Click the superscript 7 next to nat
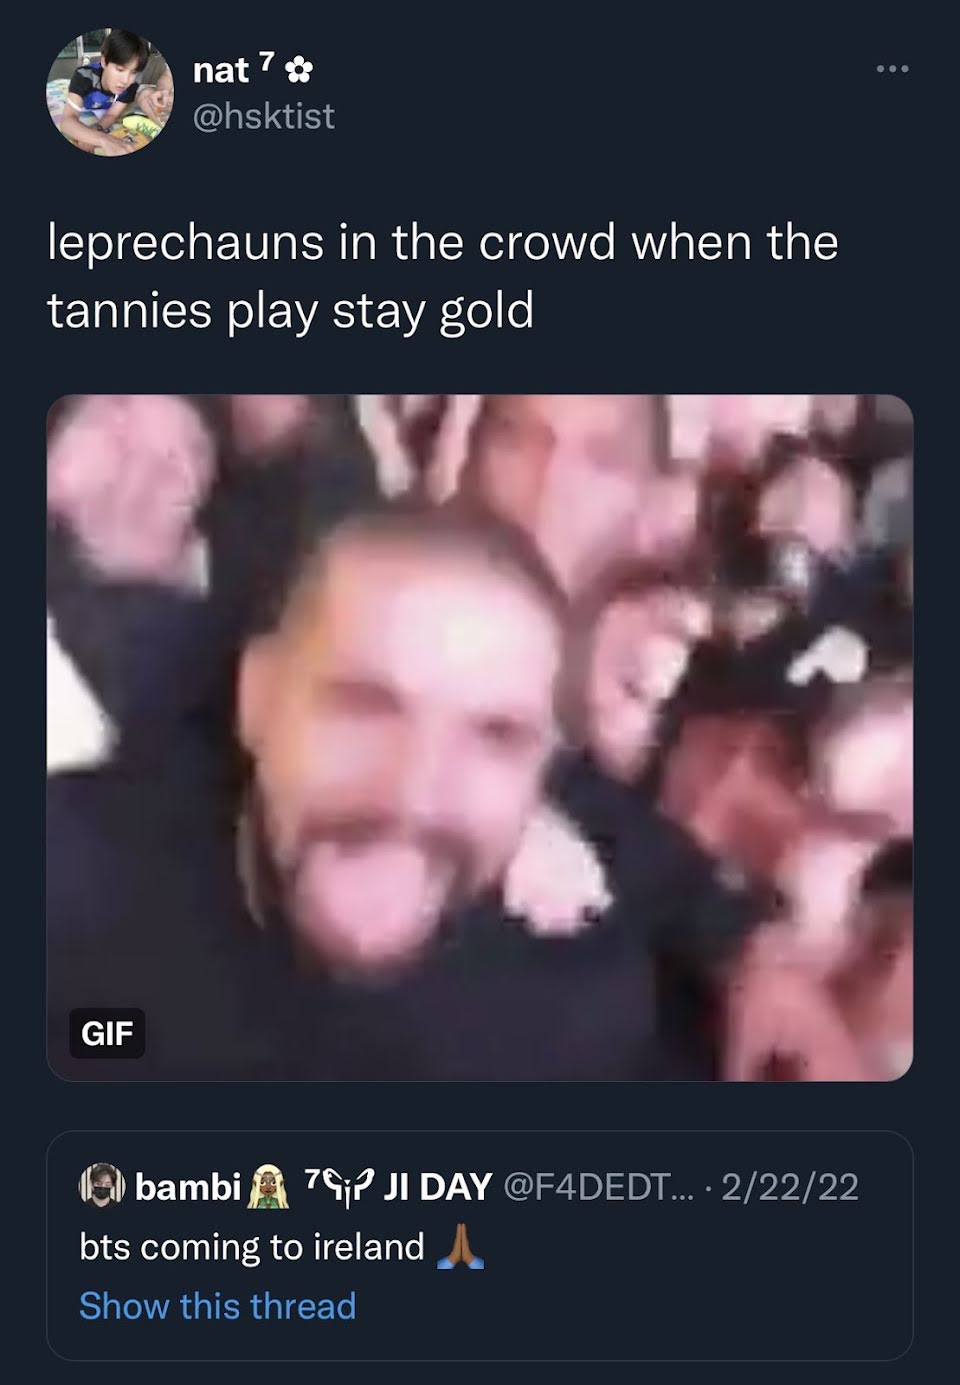Viewport: 960px width, 1385px height. click(x=265, y=63)
